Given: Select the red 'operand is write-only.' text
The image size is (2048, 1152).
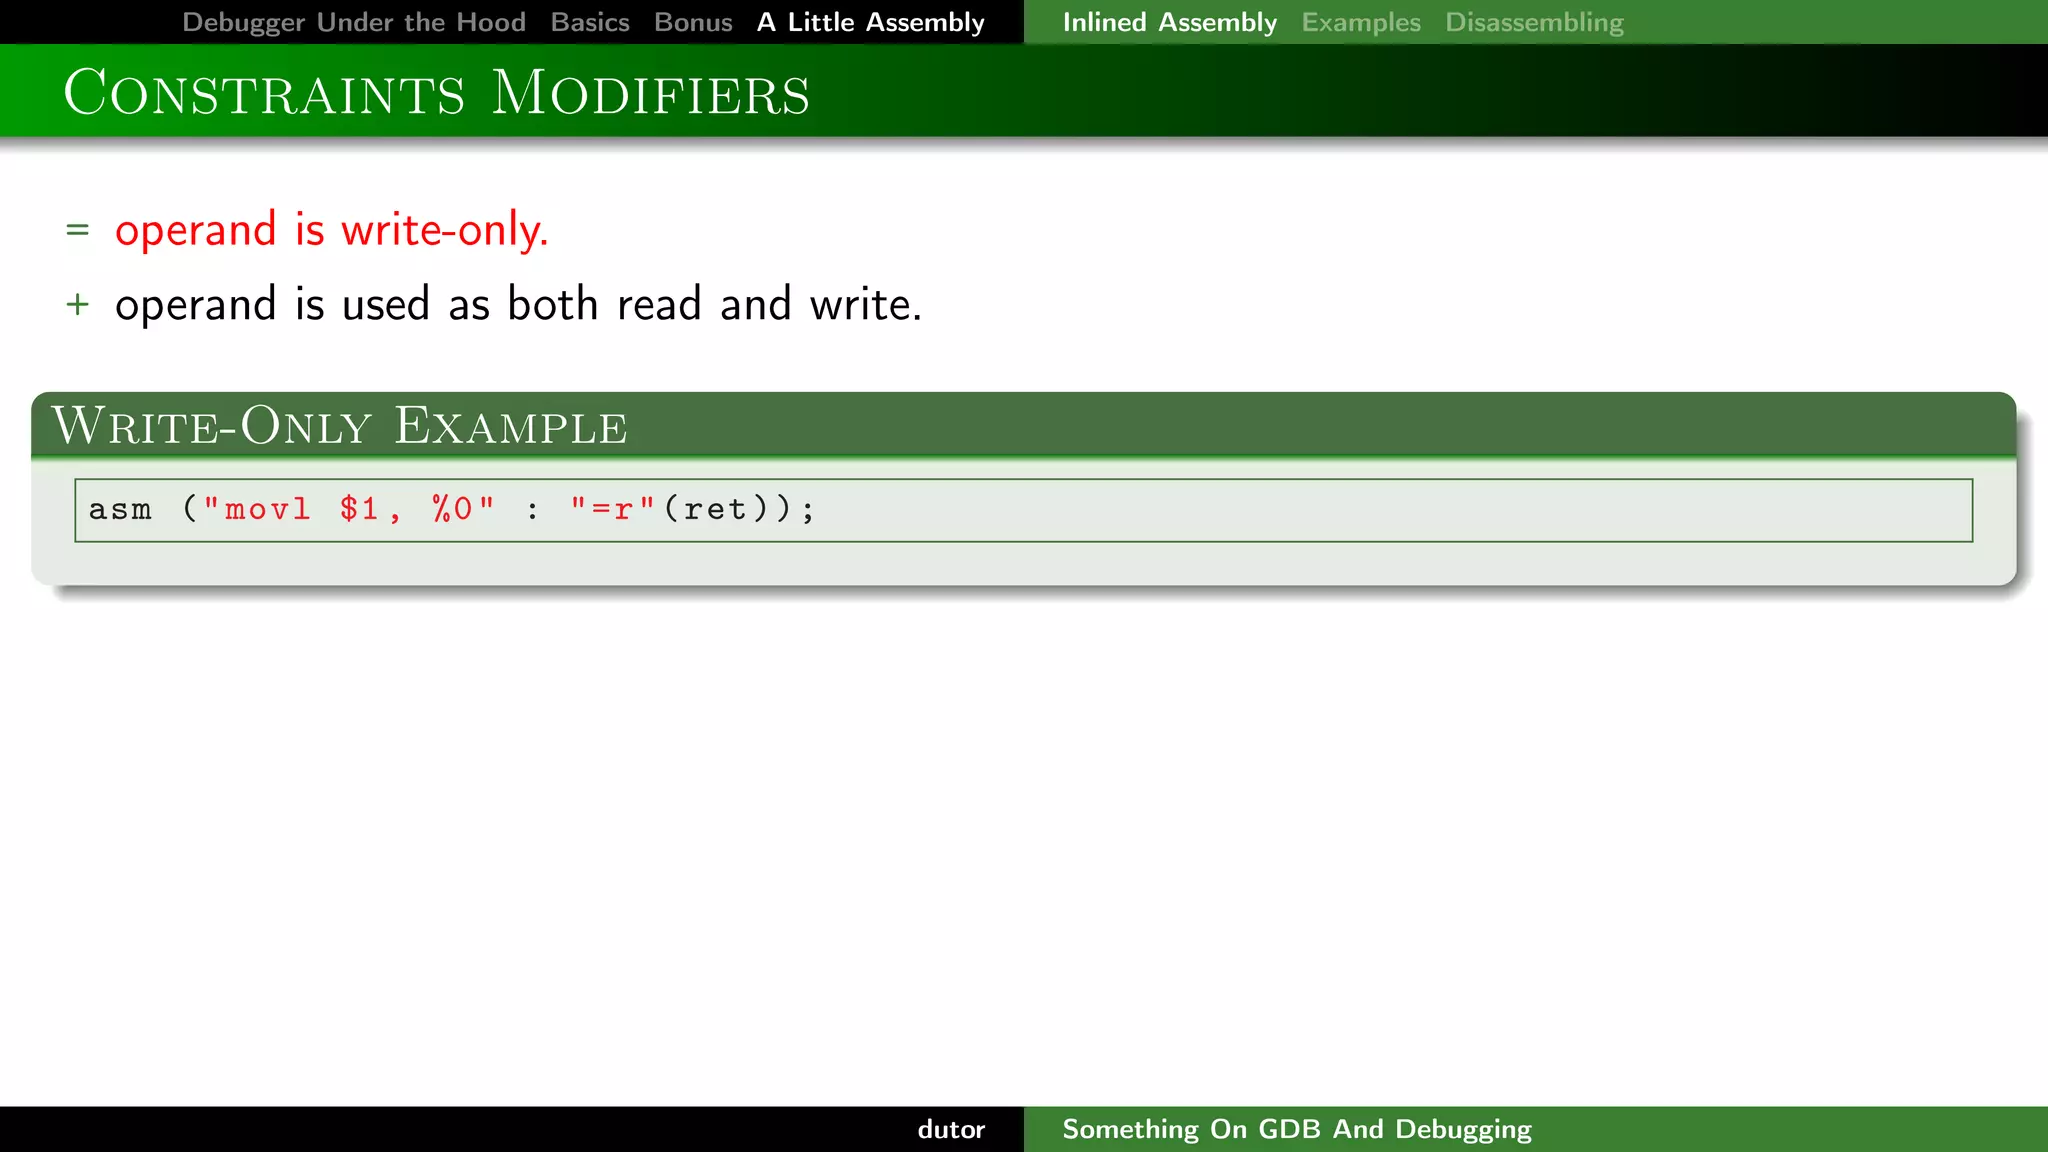Looking at the screenshot, I should [x=332, y=230].
